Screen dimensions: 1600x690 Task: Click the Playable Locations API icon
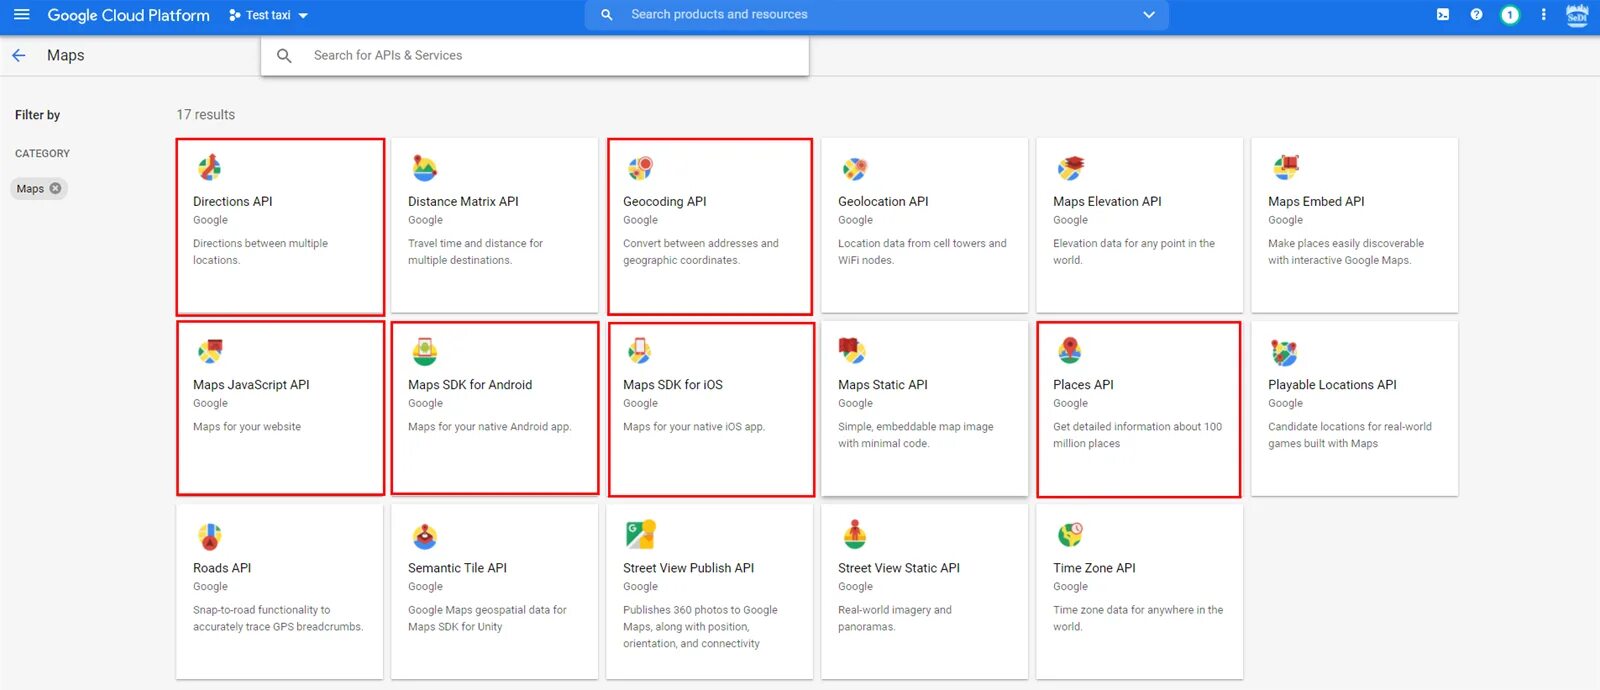(x=1284, y=352)
